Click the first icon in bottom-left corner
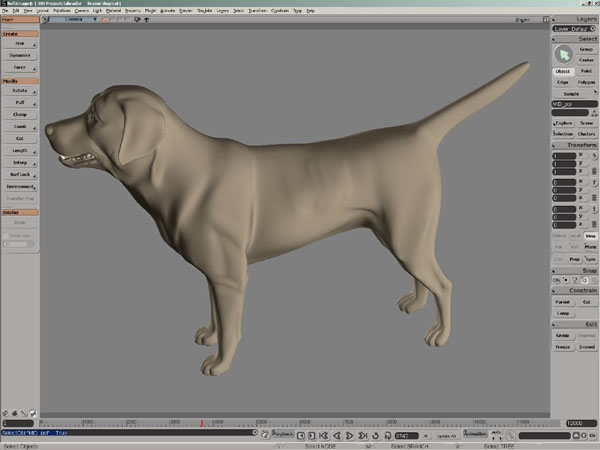The width and height of the screenshot is (600, 450). [5, 413]
